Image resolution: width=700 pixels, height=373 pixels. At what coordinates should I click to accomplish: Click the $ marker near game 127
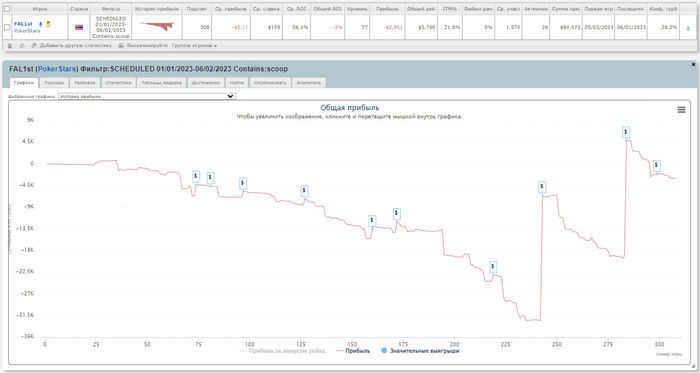coord(304,191)
